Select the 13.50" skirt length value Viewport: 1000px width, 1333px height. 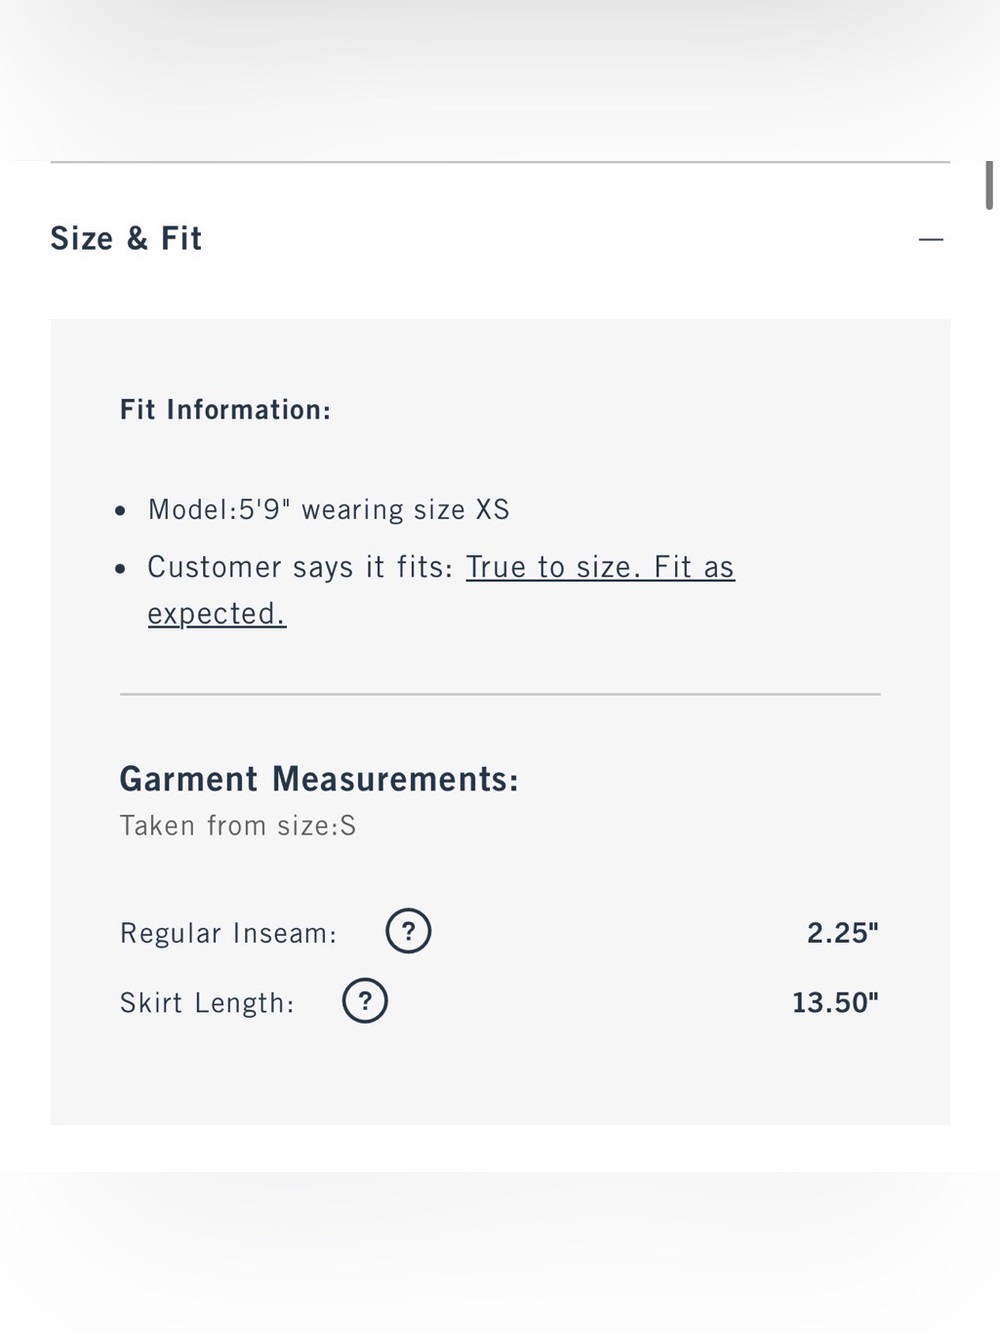tap(836, 1003)
